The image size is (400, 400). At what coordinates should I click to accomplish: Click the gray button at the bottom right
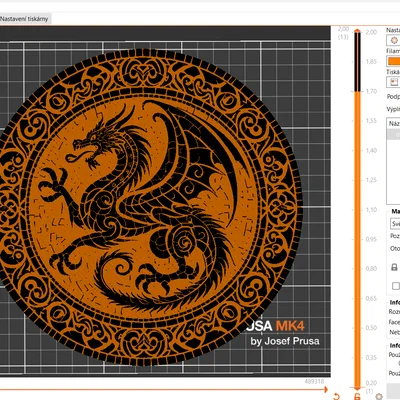(x=393, y=390)
